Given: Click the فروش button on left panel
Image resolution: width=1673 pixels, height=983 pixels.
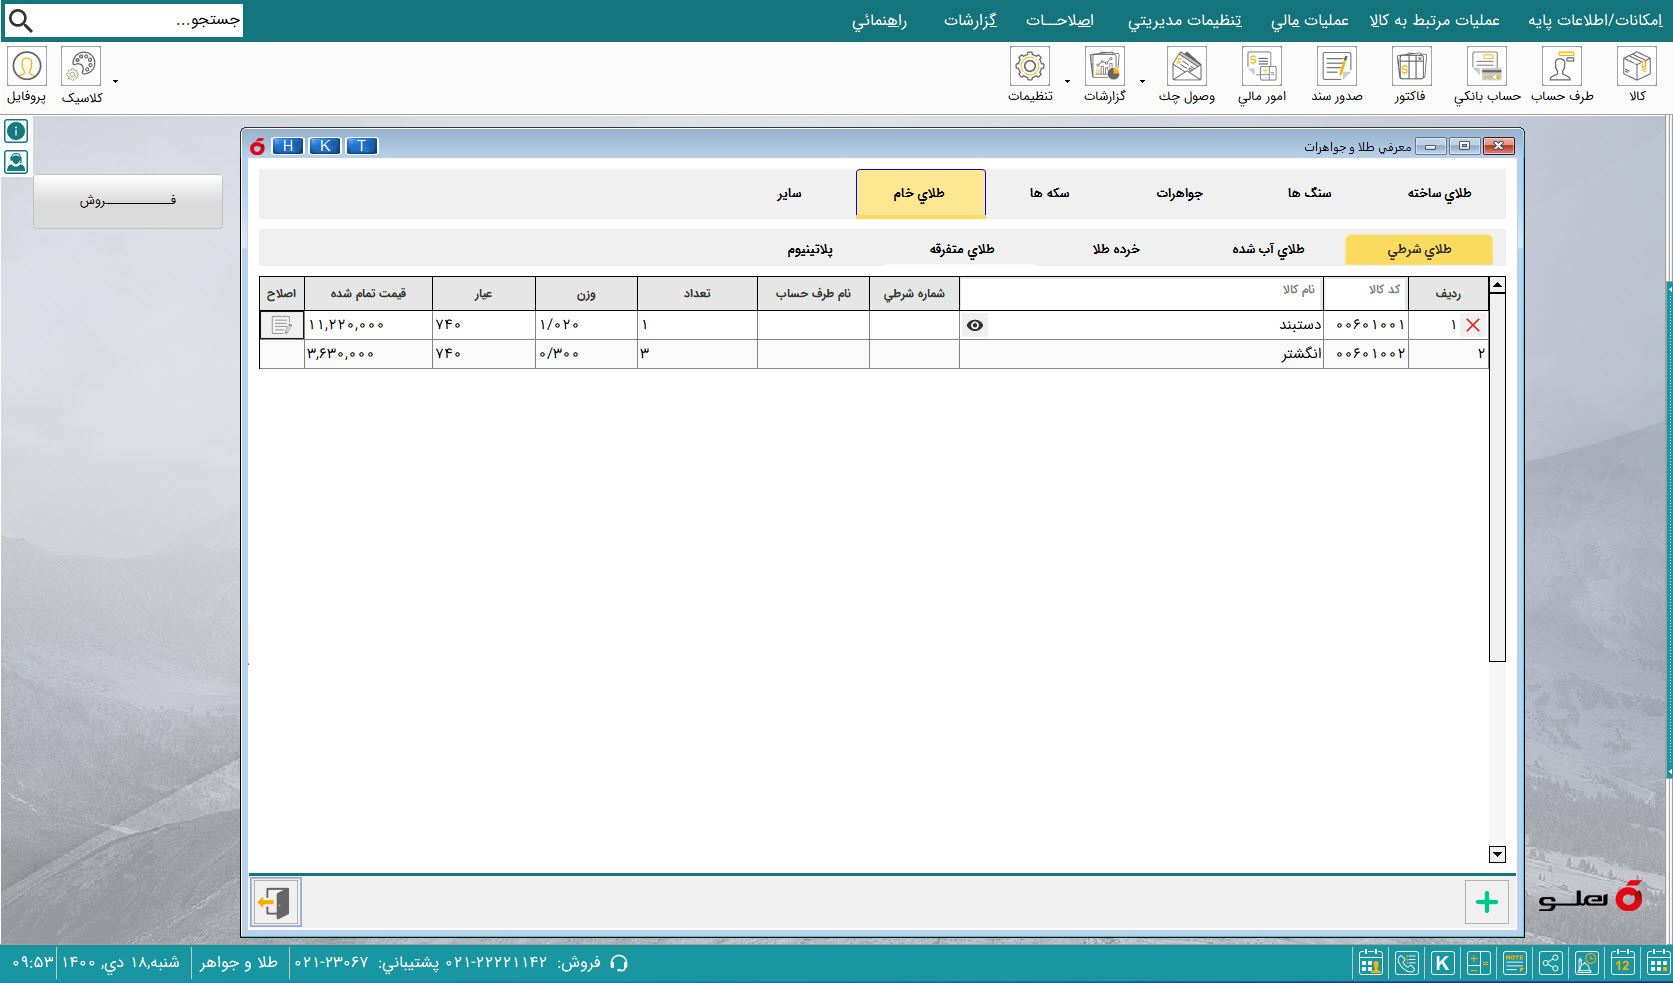Looking at the screenshot, I should (128, 201).
